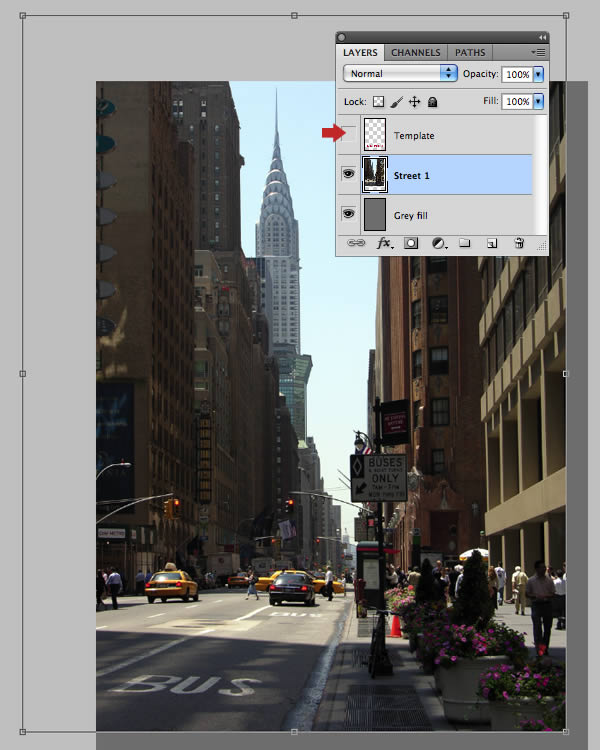Add a layer mask
Image resolution: width=600 pixels, height=750 pixels.
click(x=411, y=243)
